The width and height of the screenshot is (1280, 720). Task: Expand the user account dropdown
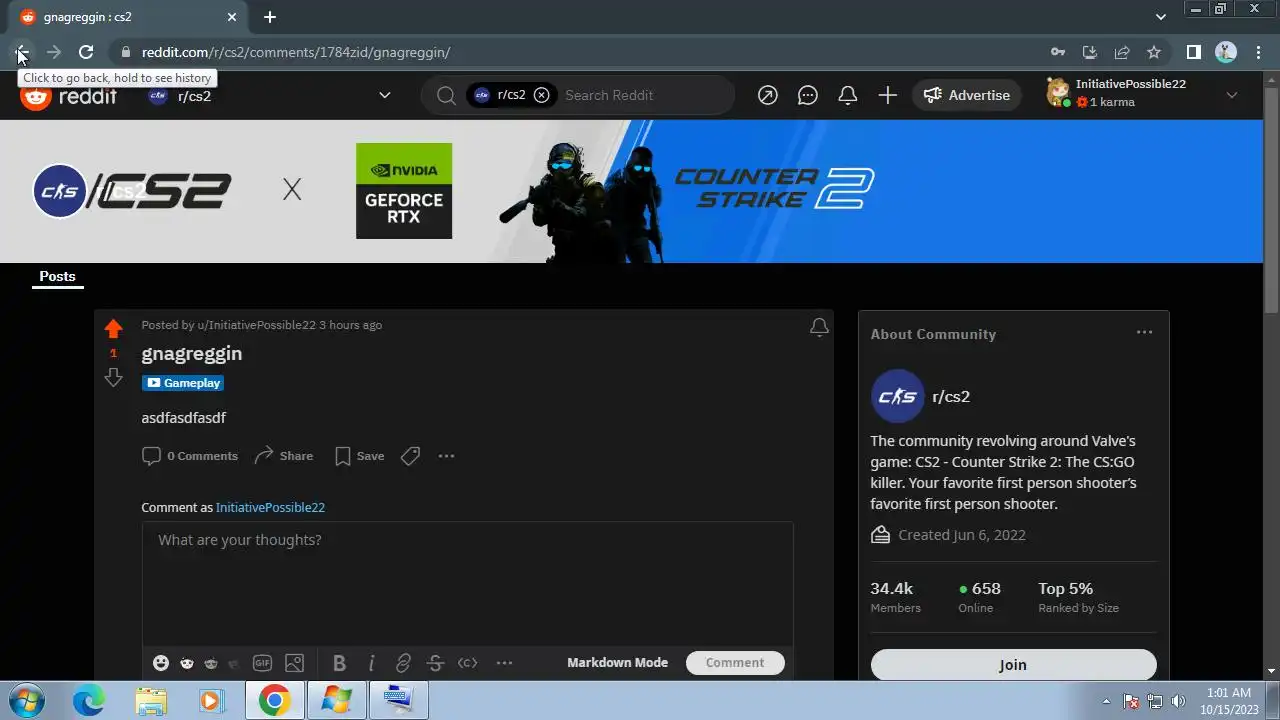(1232, 95)
